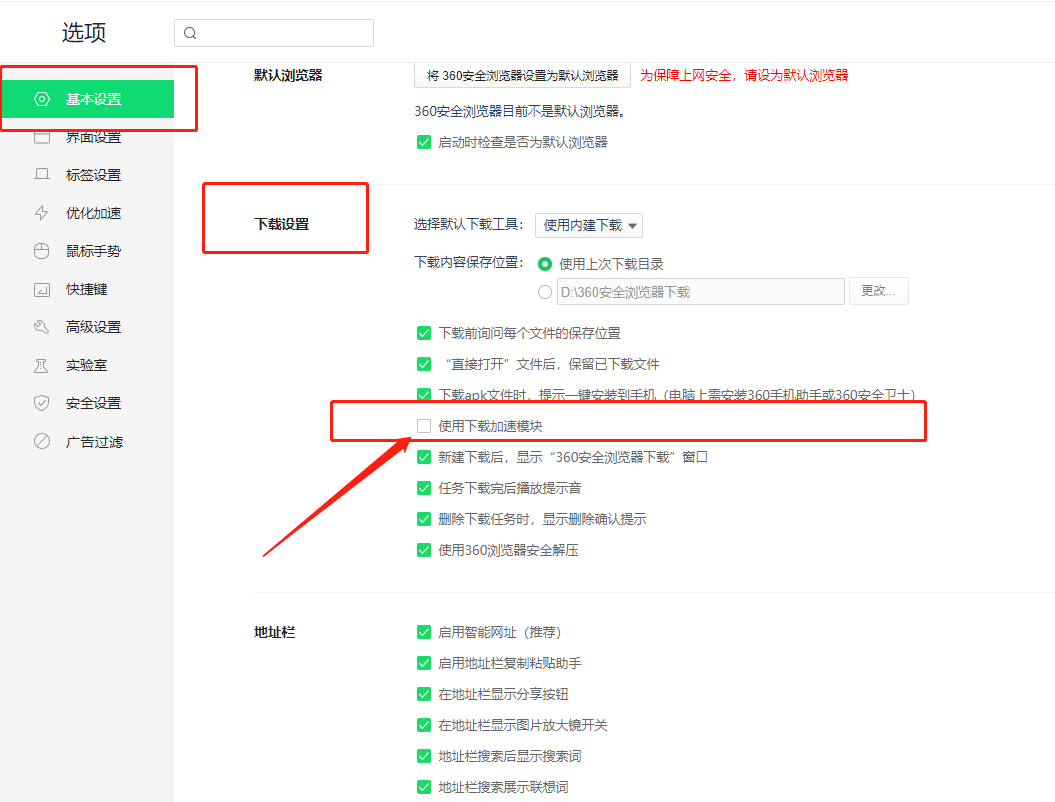
Task: Uncheck 任务下载完后播放提示音
Action: point(424,488)
